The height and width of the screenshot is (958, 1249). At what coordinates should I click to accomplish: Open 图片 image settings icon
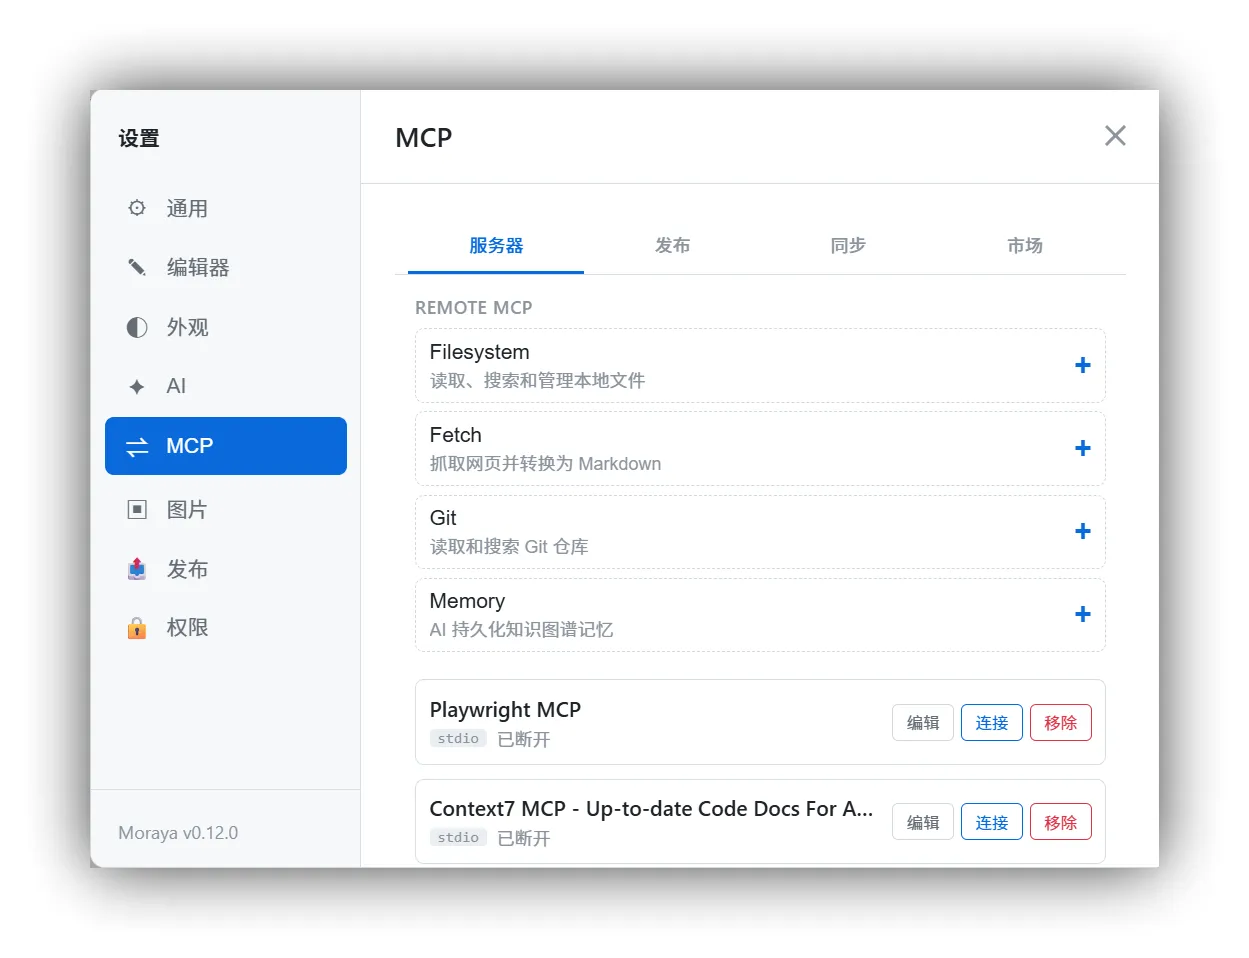(x=136, y=509)
